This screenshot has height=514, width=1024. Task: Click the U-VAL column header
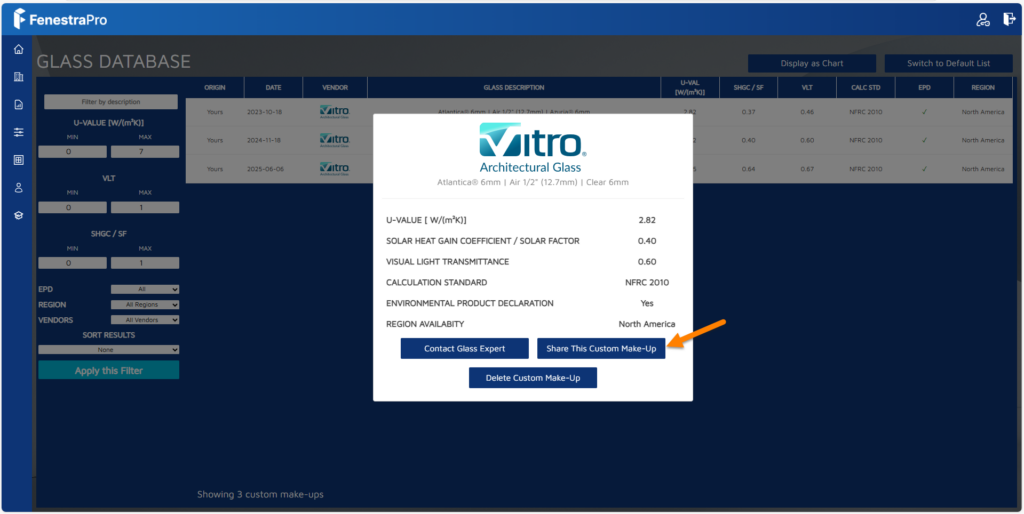(689, 88)
